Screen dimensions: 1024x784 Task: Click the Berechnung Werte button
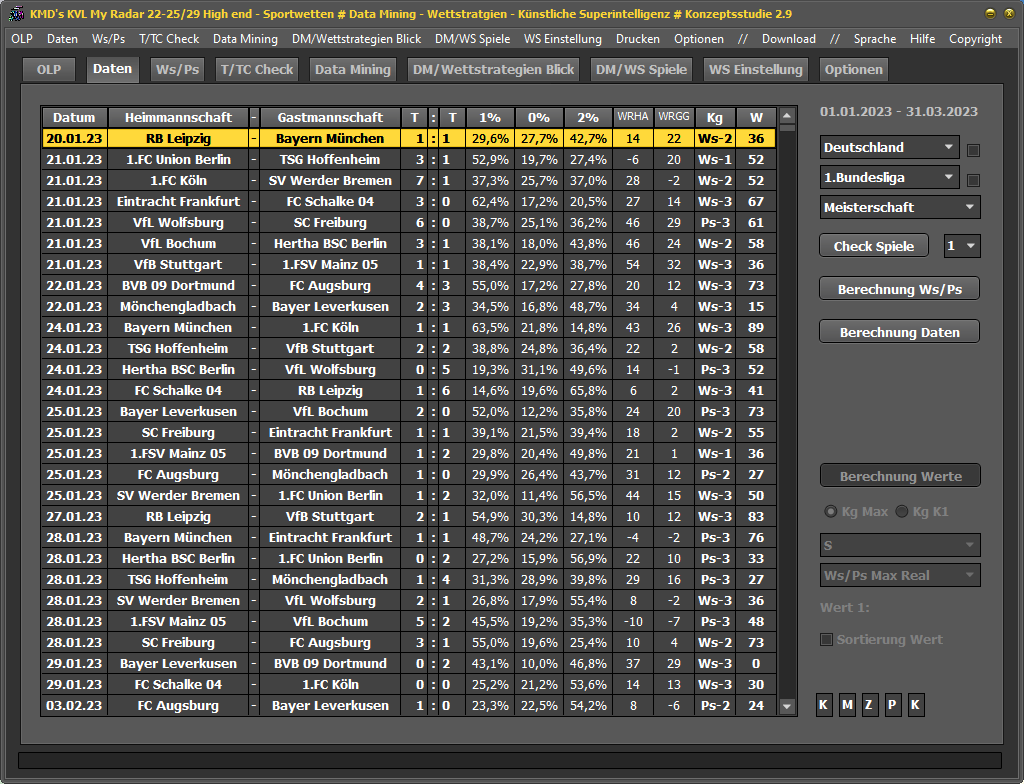[901, 476]
